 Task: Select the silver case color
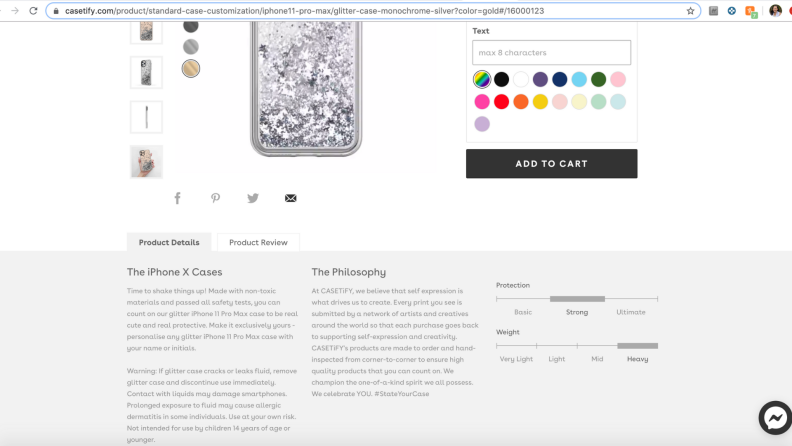[191, 47]
